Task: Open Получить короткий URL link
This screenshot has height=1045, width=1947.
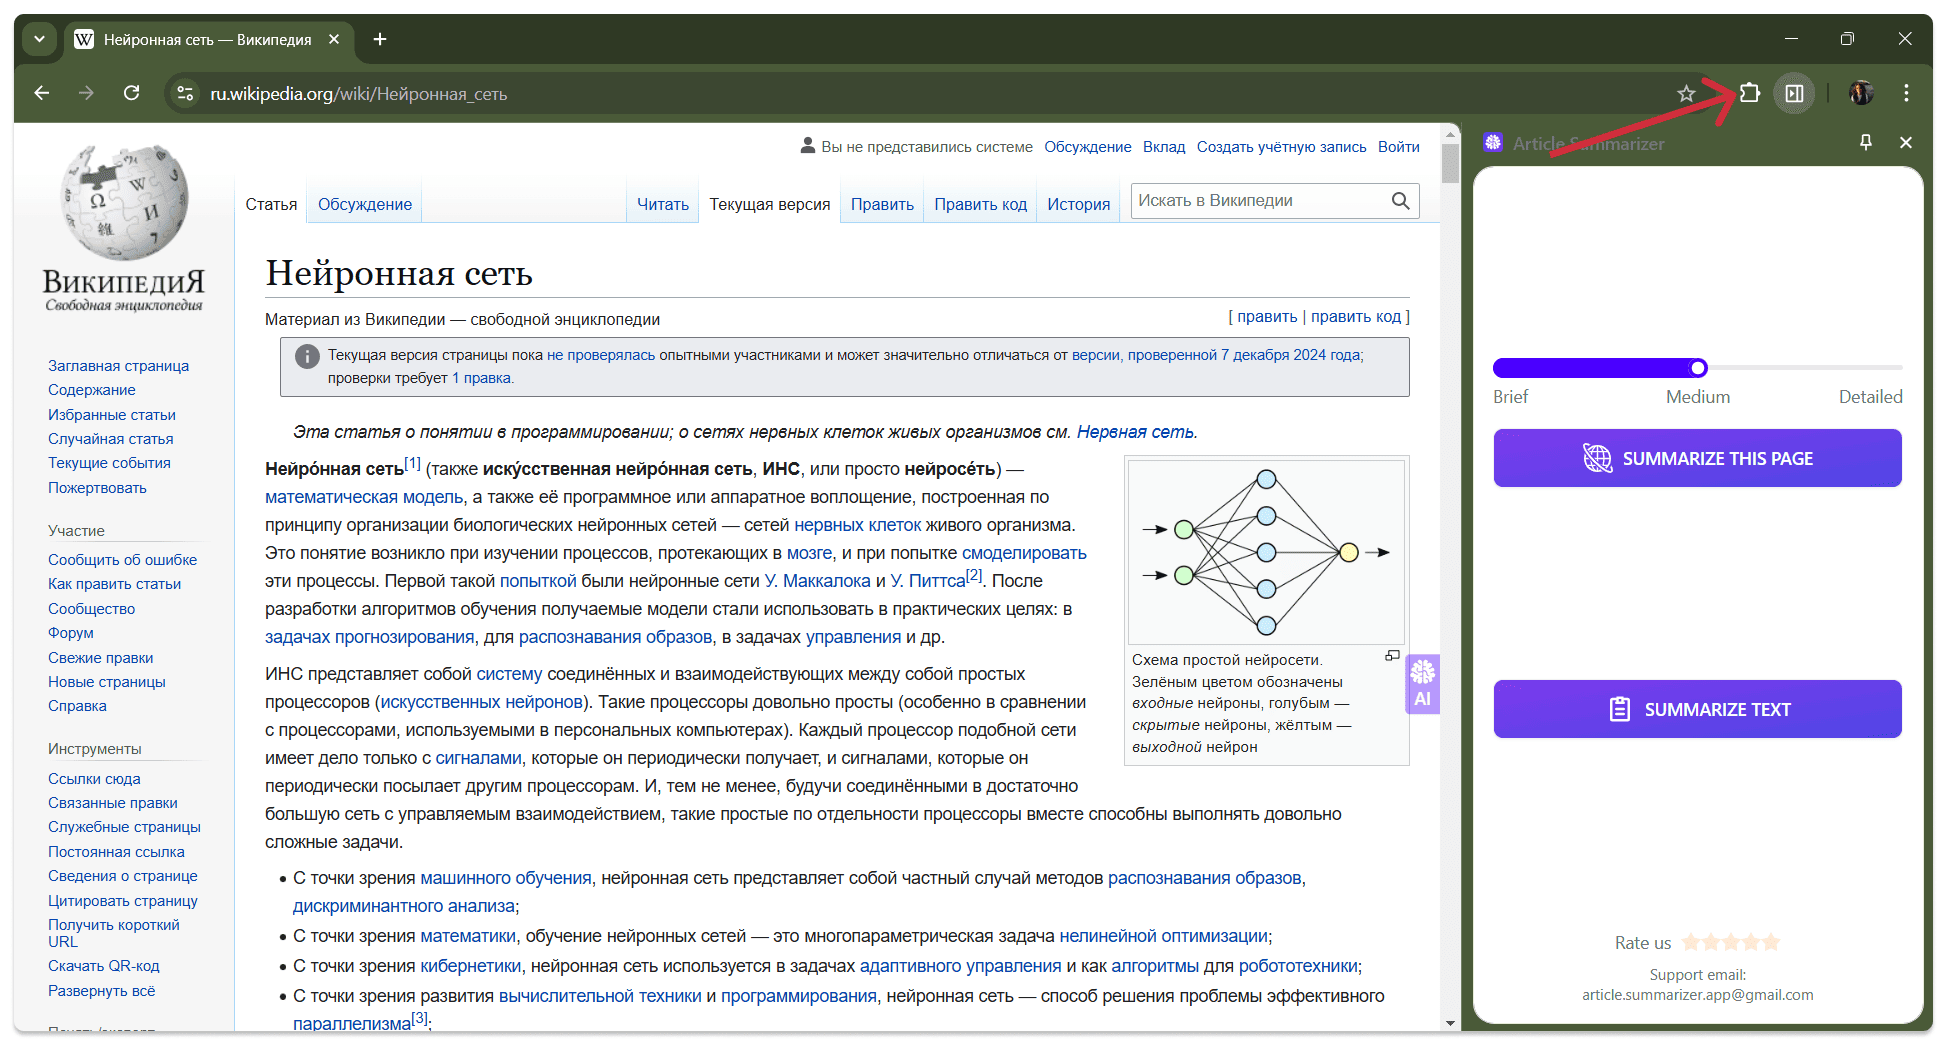Action: tap(113, 933)
